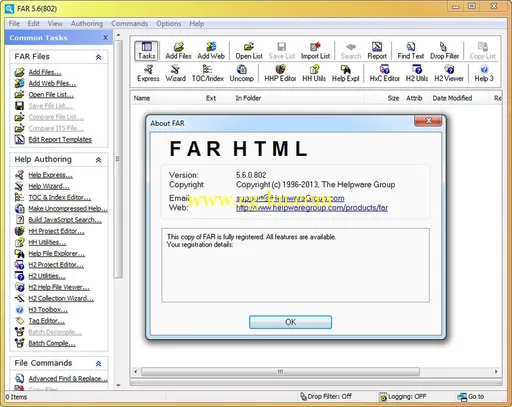The width and height of the screenshot is (512, 407).
Task: Open the Edit menu
Action: 34,24
